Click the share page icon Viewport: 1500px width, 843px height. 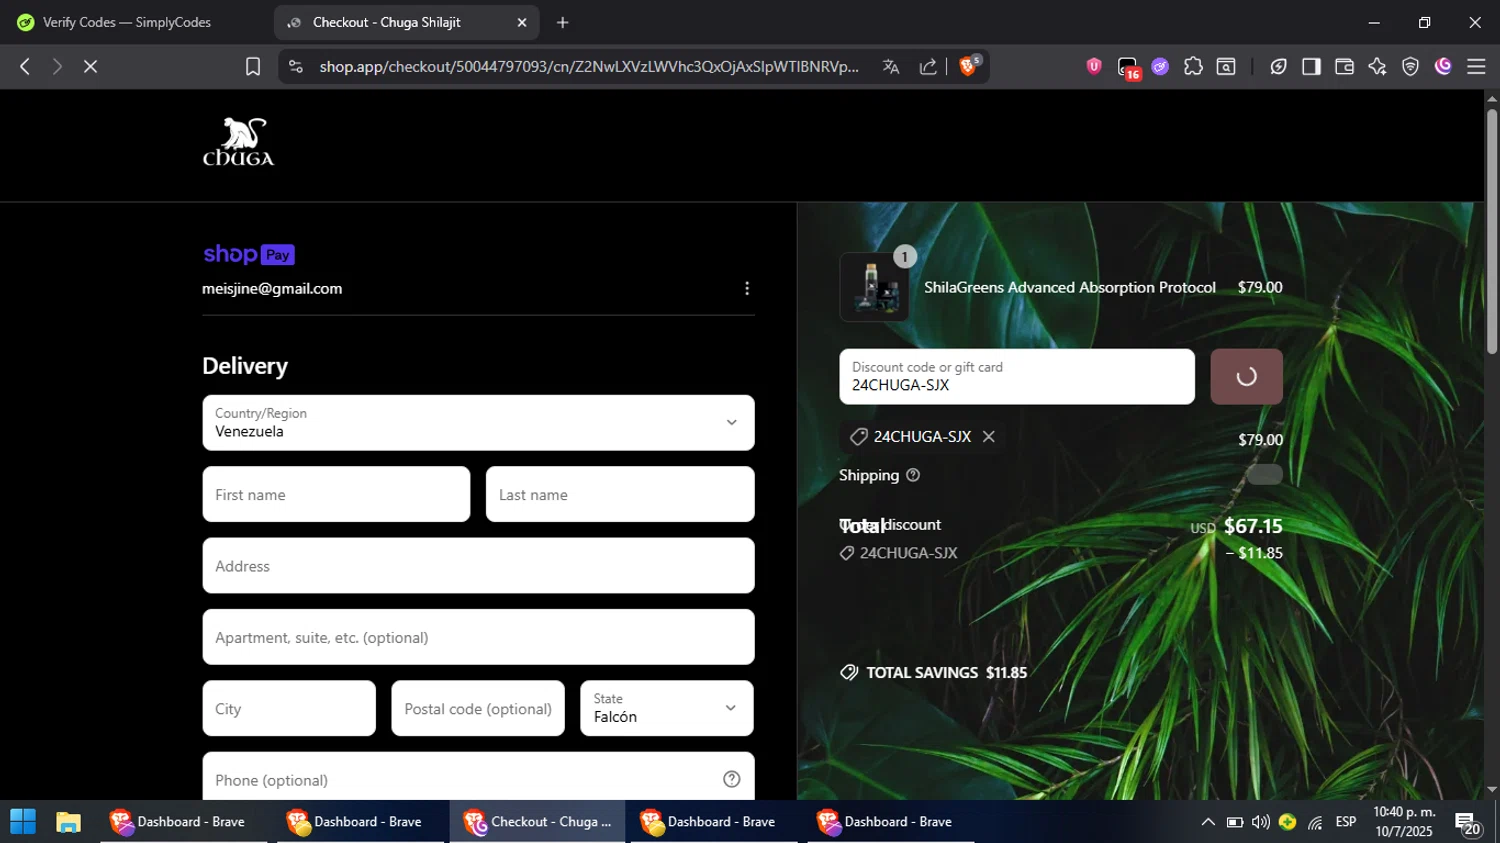[x=928, y=66]
